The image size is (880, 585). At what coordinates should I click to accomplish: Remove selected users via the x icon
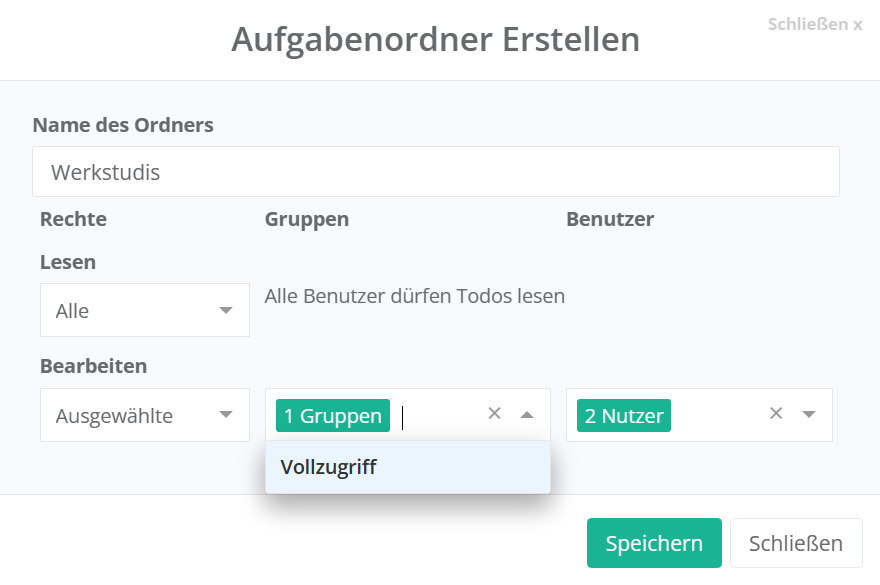click(776, 414)
